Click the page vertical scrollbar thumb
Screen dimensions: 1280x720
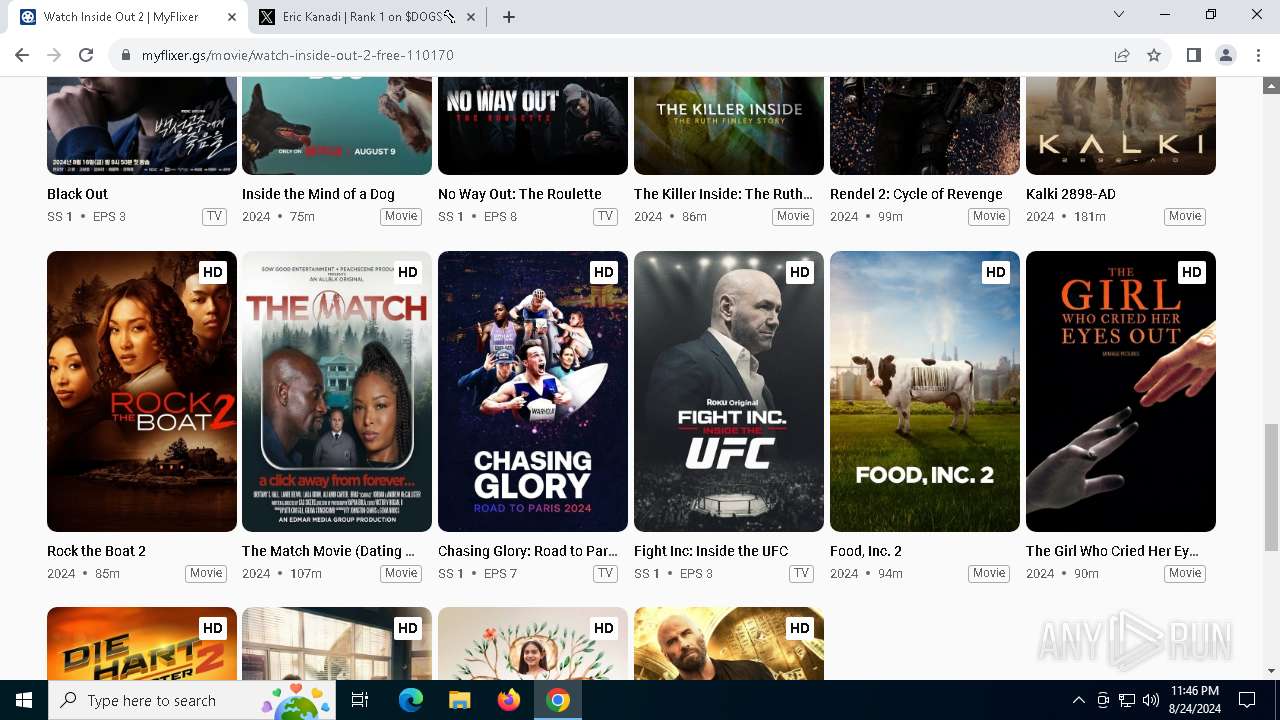pos(1271,487)
